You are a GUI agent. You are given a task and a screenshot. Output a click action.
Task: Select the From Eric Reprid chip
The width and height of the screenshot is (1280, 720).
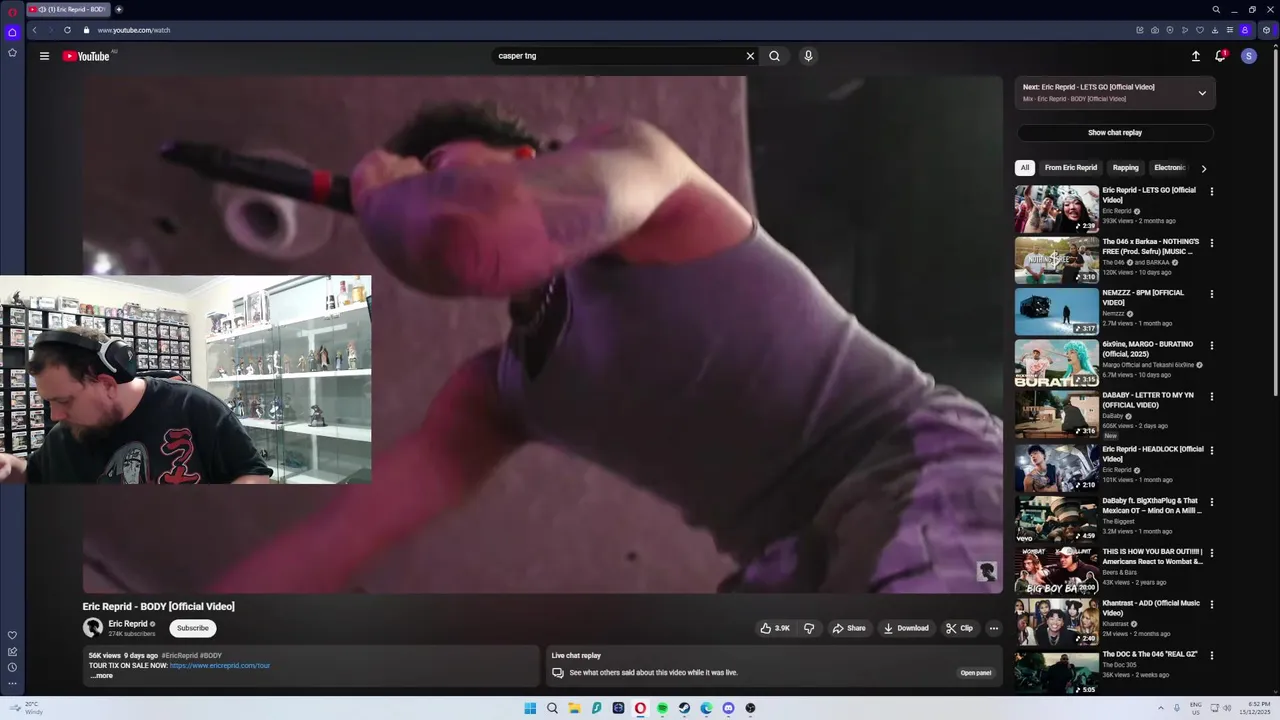click(x=1071, y=168)
